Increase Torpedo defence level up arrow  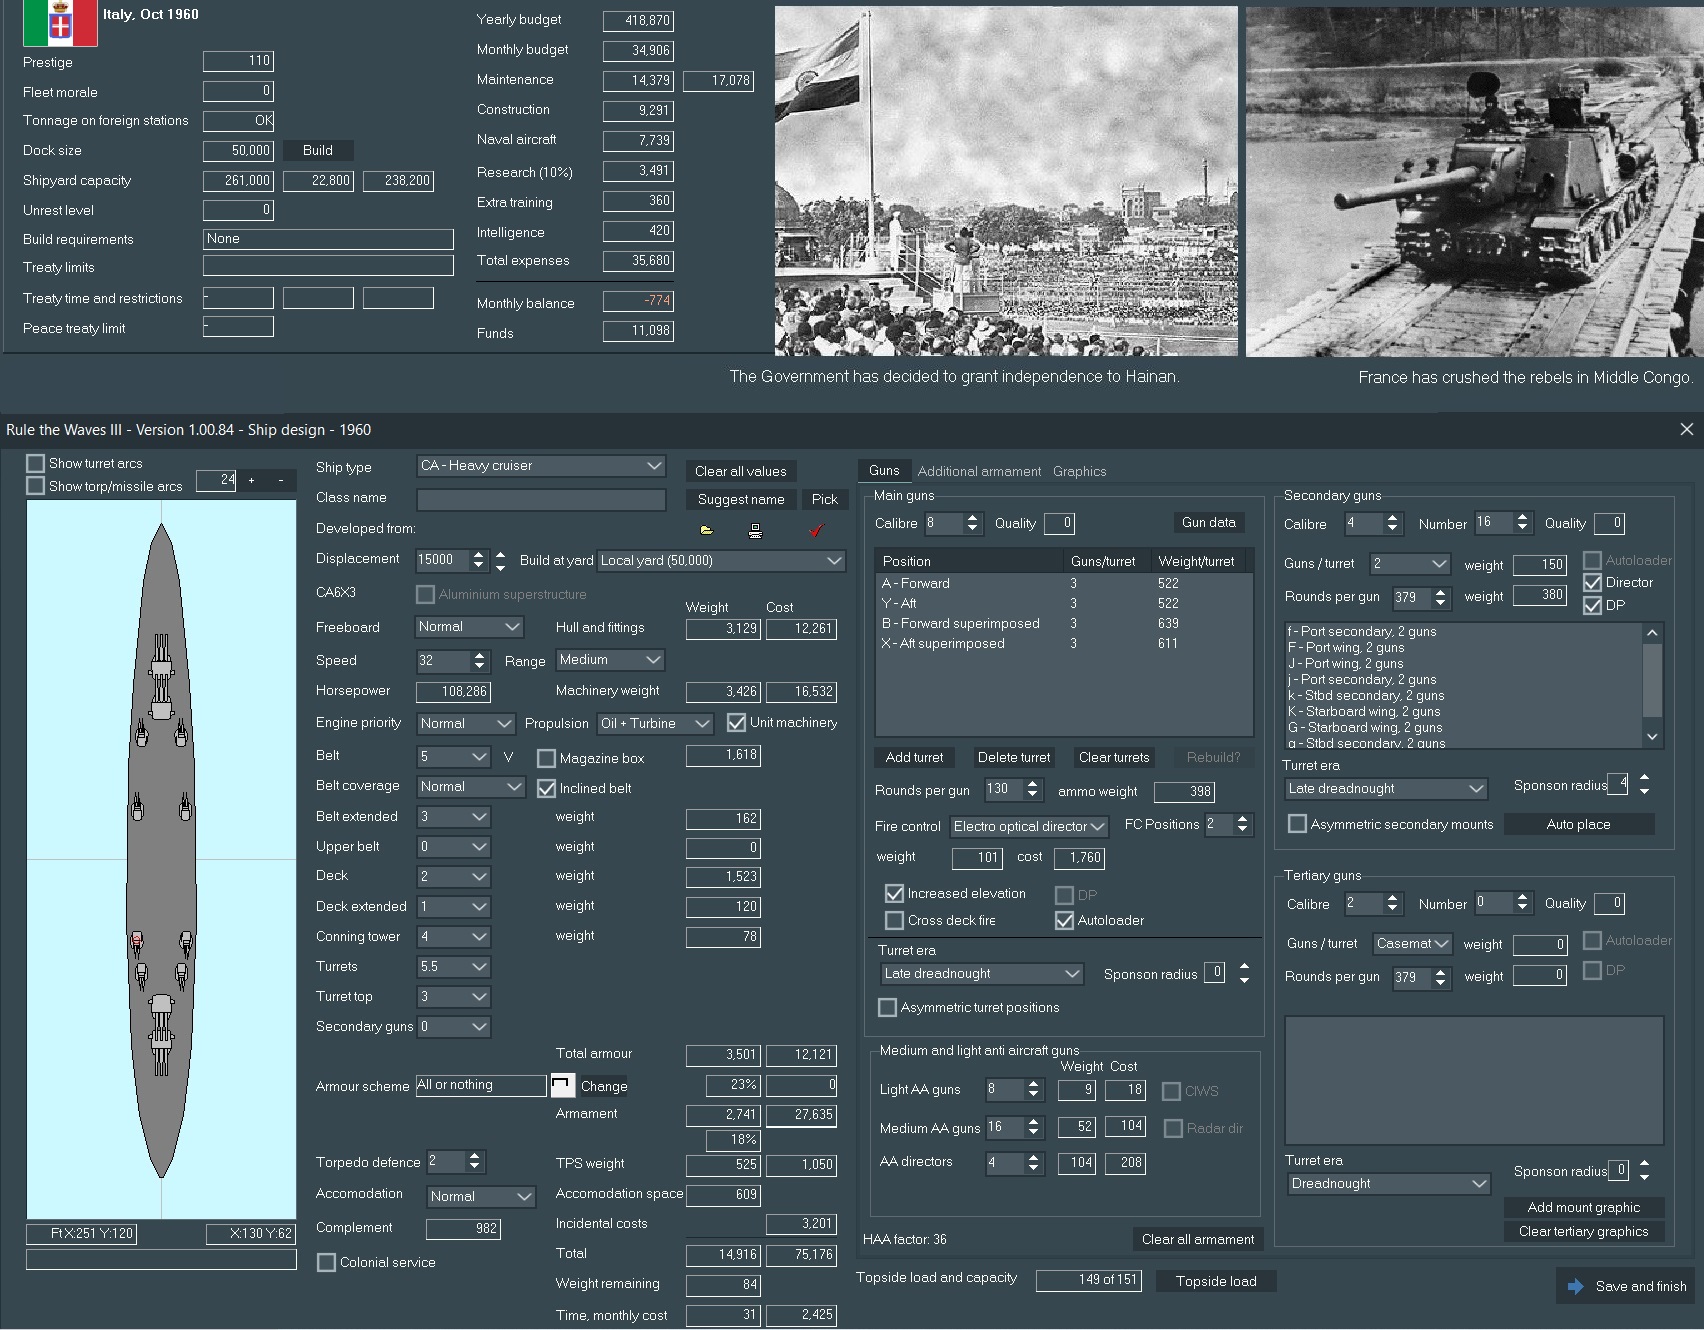(475, 1157)
